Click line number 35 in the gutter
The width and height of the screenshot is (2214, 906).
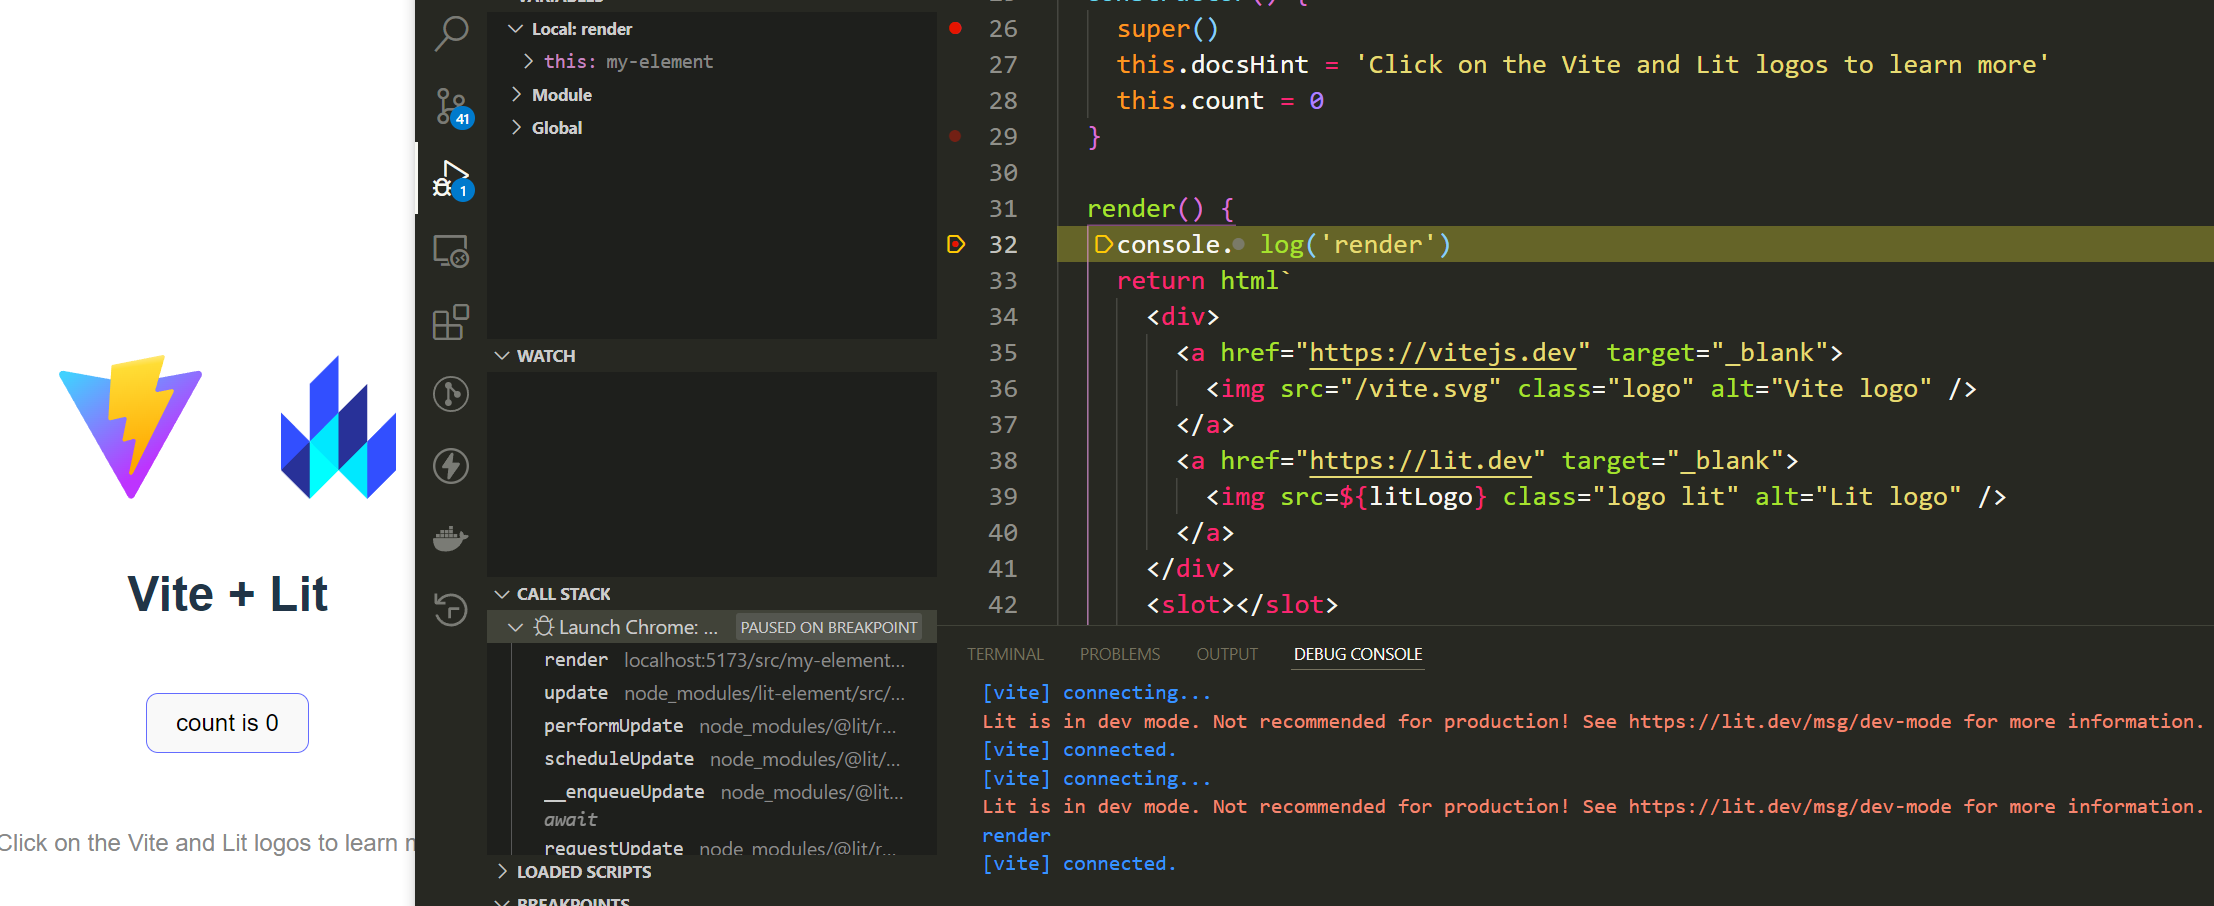1003,353
